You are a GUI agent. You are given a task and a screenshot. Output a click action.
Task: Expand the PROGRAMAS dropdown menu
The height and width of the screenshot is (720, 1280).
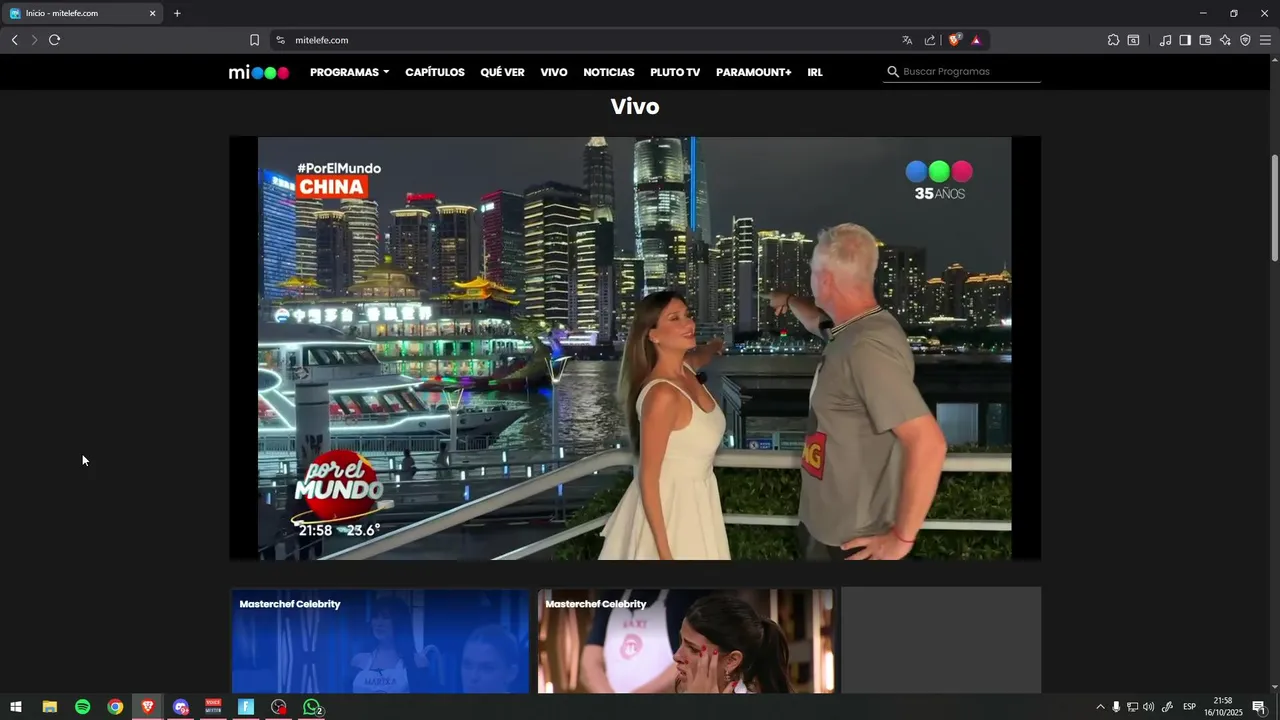[x=349, y=72]
